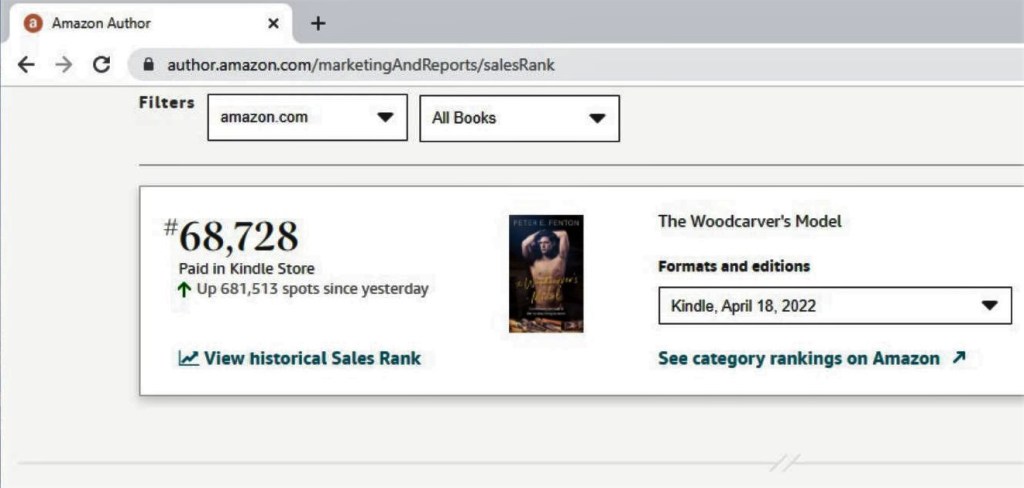The height and width of the screenshot is (488, 1024).
Task: Open the Kindle, April 18, 2022 edition dropdown
Action: click(834, 306)
